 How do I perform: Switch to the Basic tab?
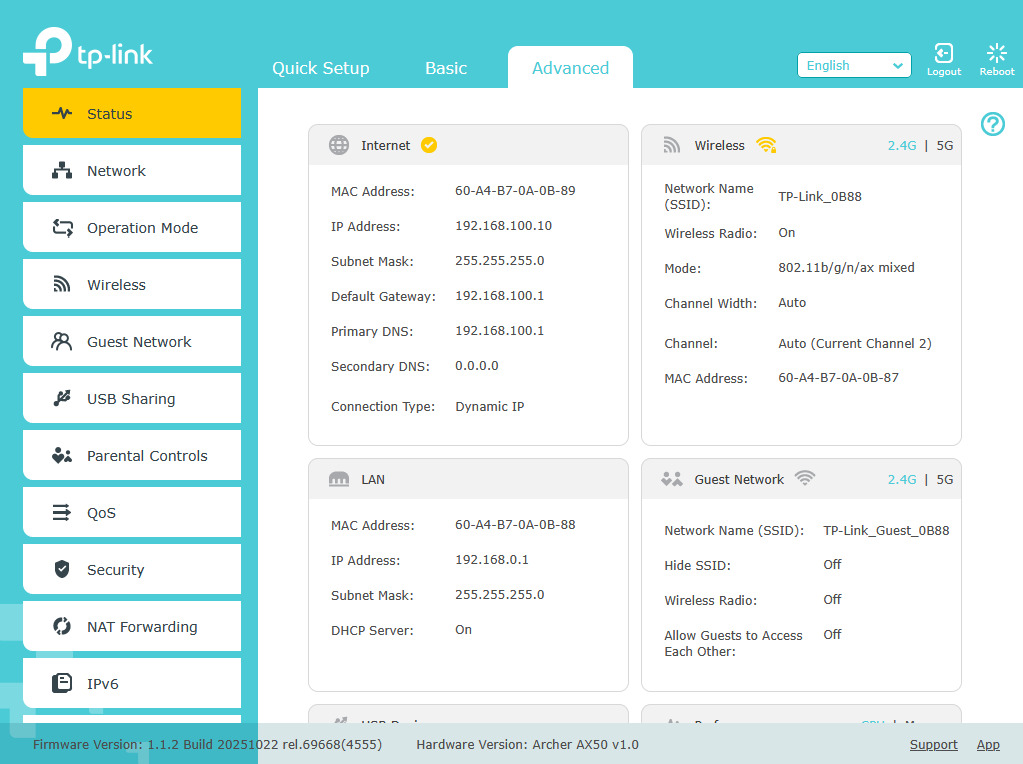click(x=446, y=68)
